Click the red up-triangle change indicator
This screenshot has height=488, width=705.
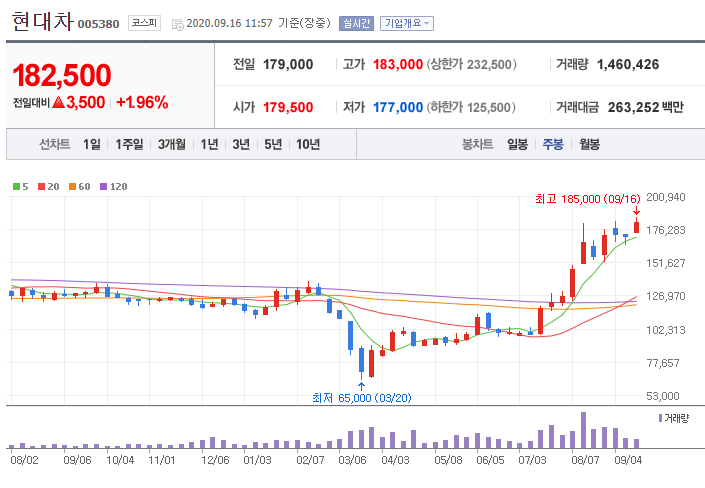coord(59,102)
